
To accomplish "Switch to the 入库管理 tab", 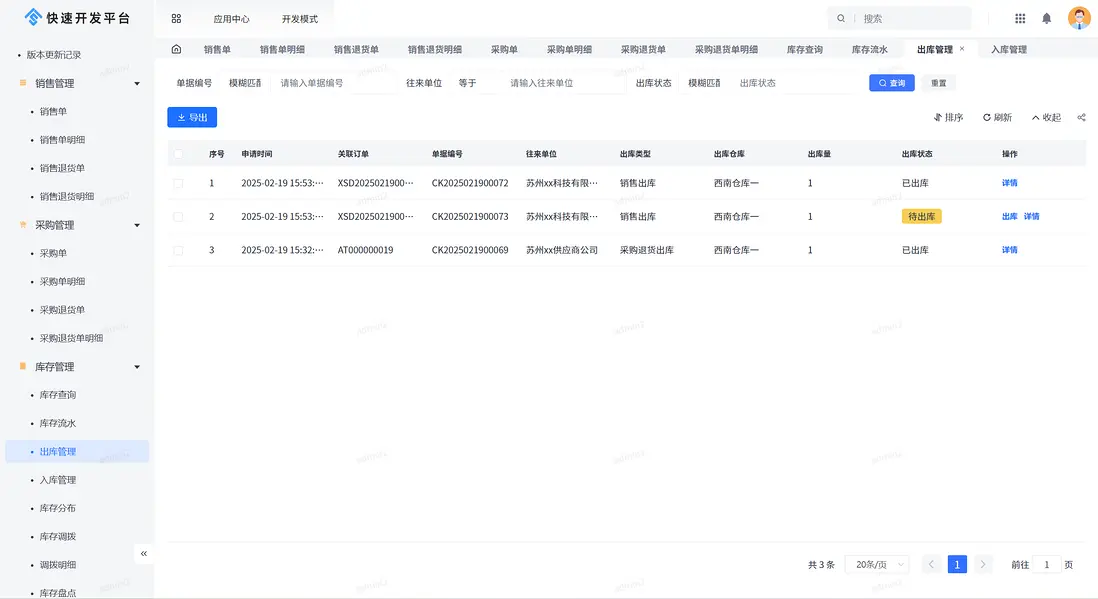I will 1009,50.
